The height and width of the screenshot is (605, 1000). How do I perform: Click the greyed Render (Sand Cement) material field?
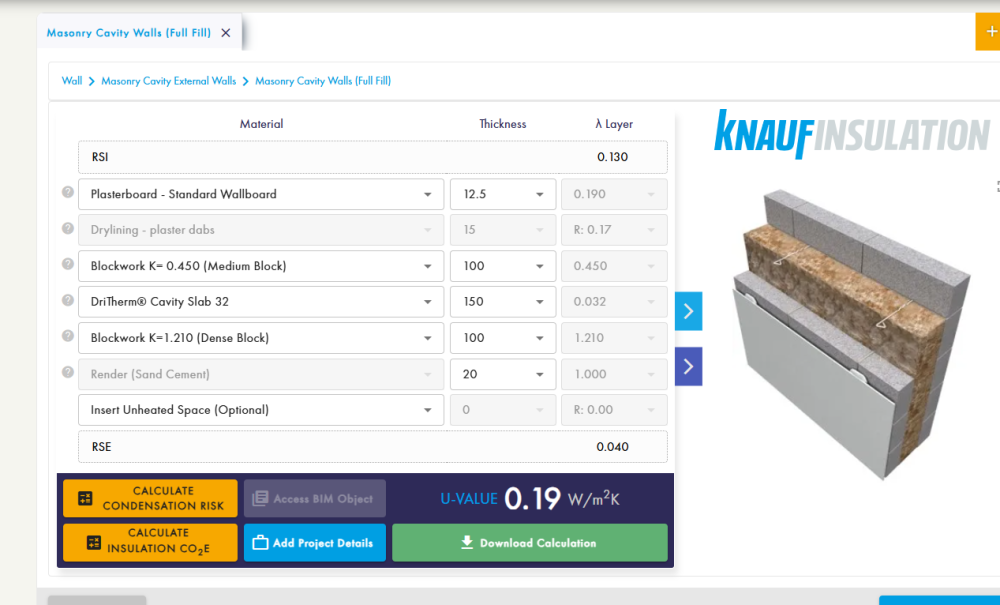261,374
